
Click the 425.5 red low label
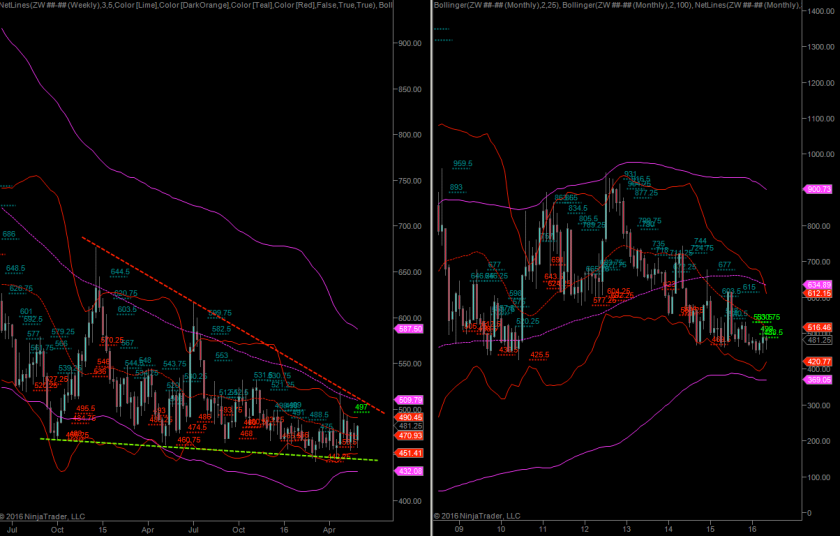click(x=540, y=354)
